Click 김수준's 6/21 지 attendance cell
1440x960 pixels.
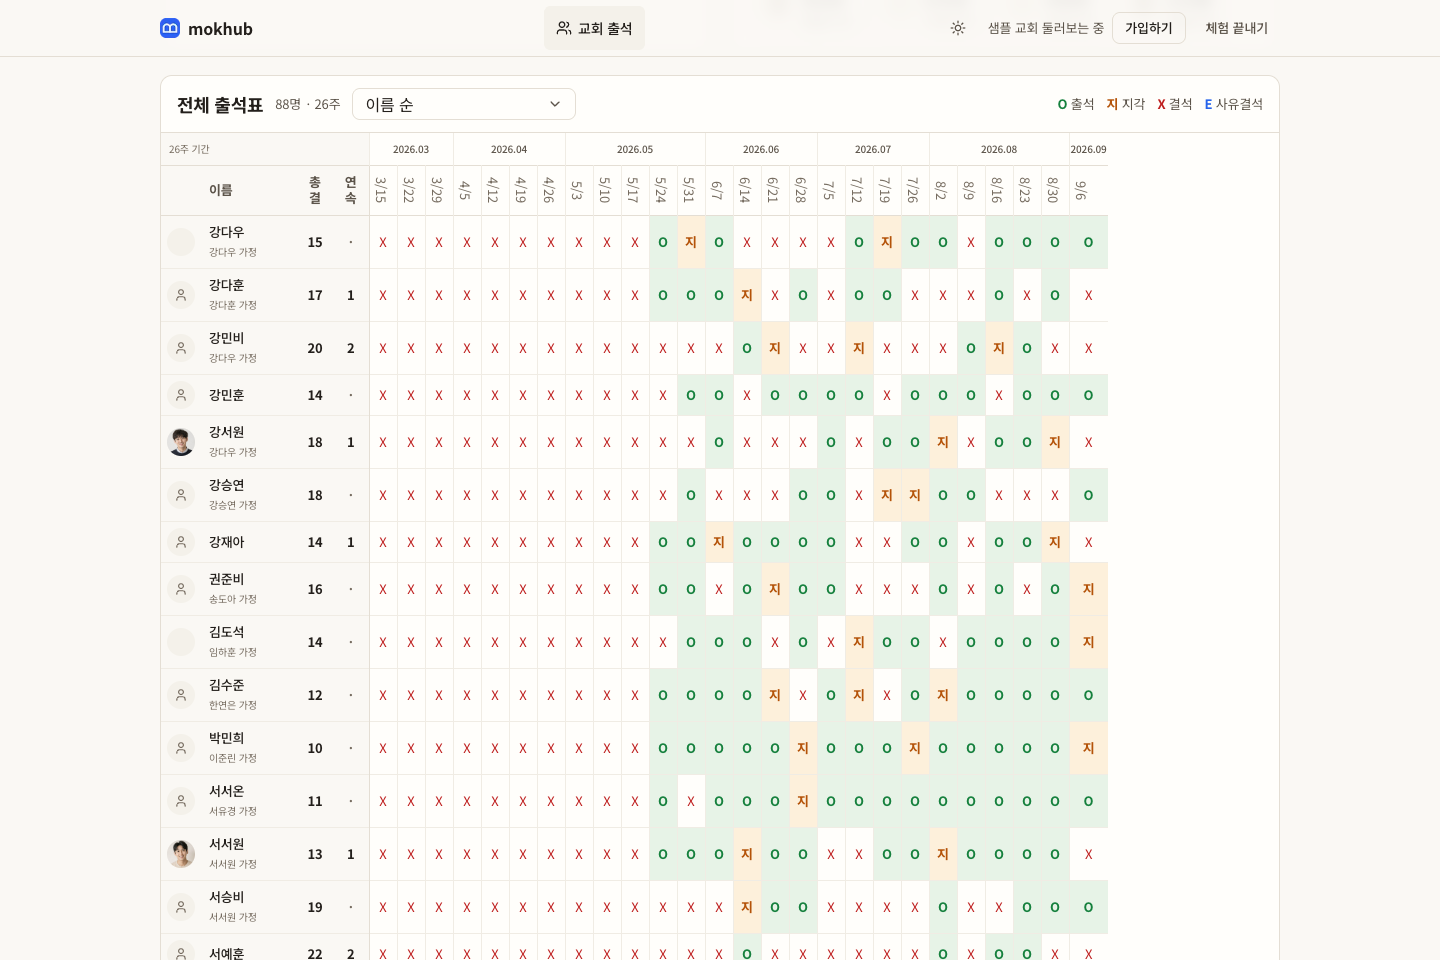click(775, 695)
